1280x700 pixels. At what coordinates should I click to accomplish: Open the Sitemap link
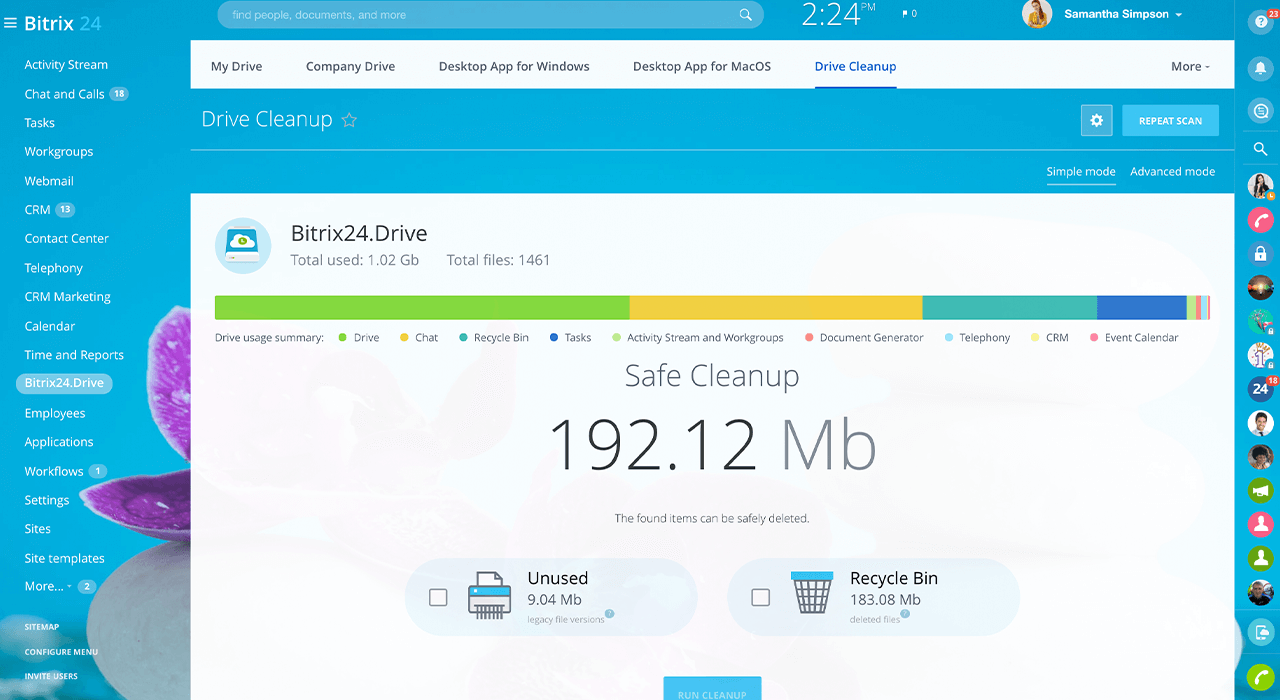pos(42,627)
